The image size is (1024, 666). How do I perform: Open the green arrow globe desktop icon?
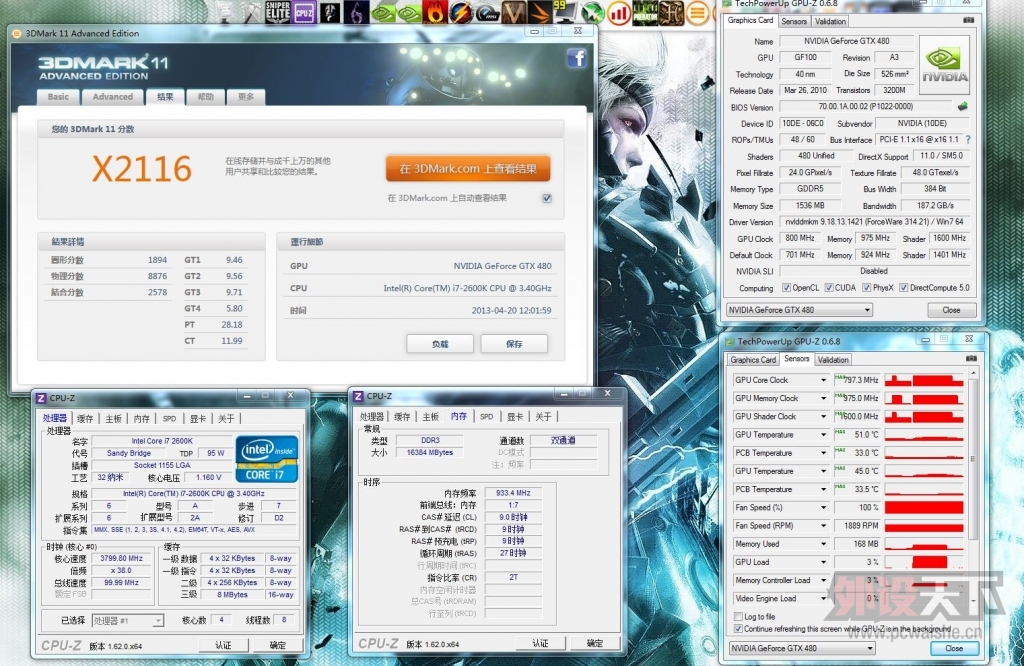(592, 12)
